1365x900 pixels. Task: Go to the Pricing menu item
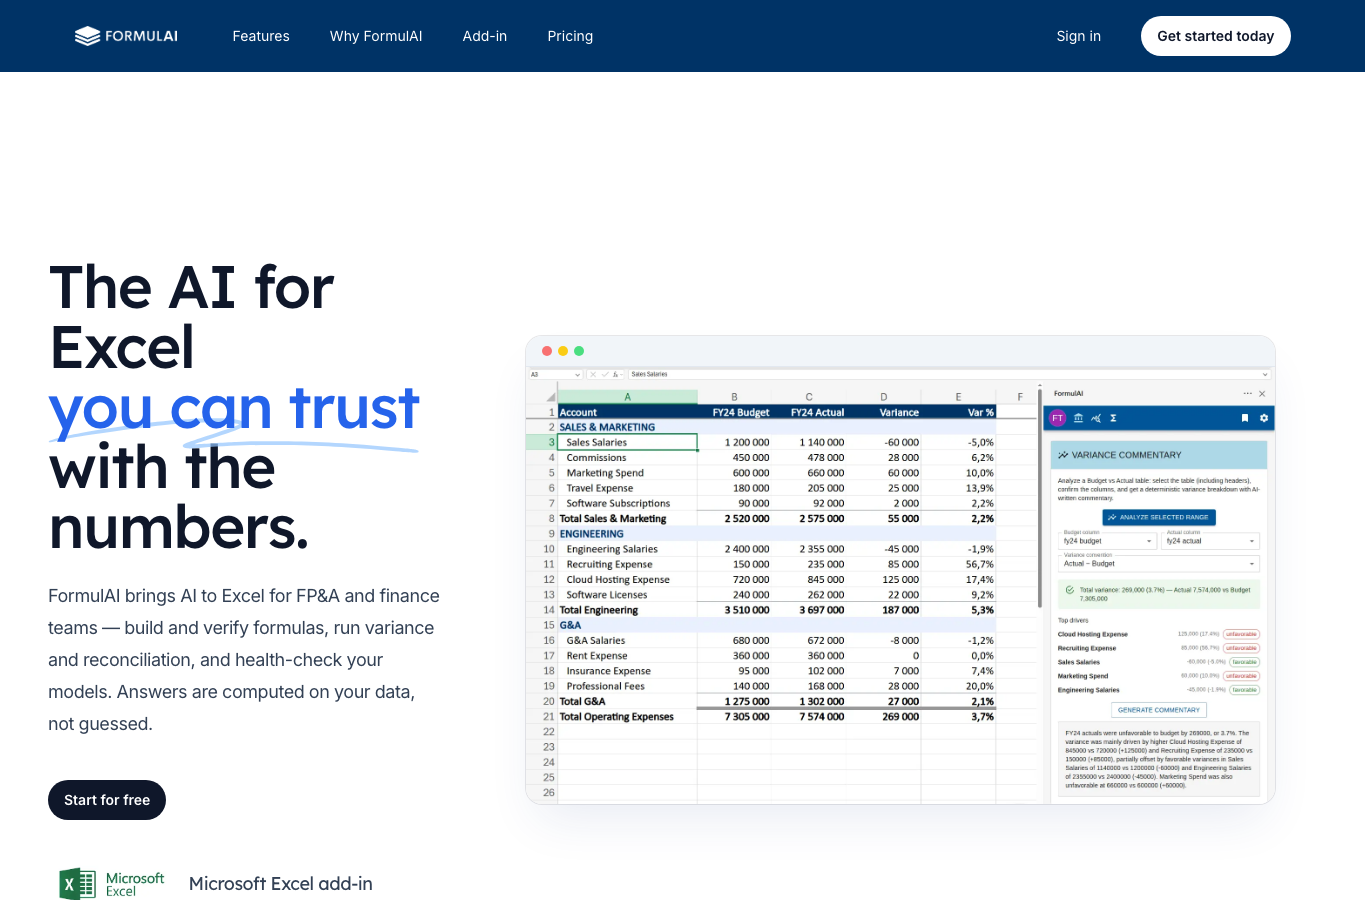coord(570,36)
